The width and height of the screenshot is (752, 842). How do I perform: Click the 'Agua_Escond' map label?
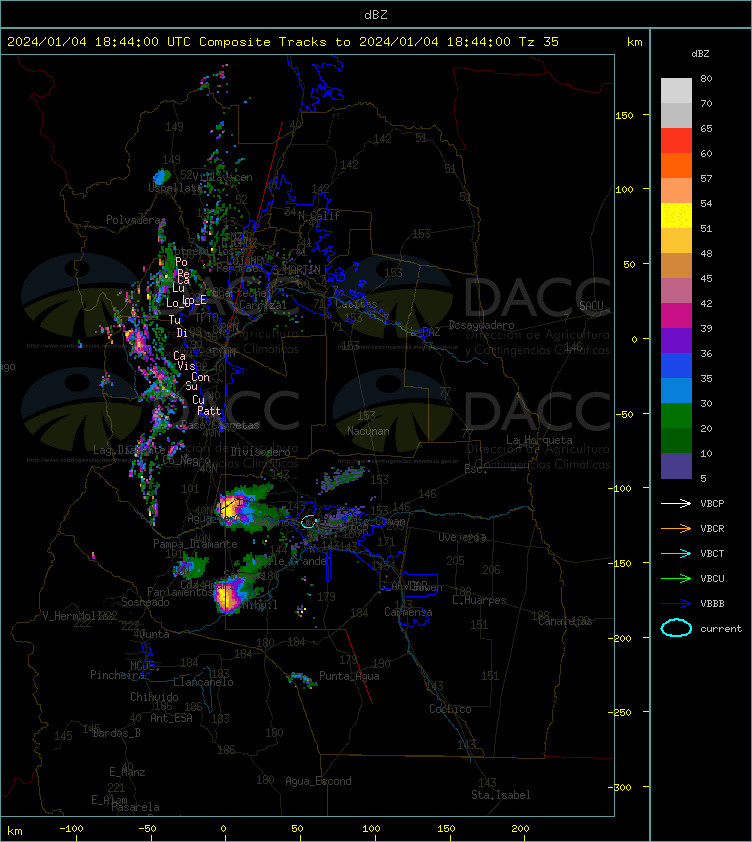[318, 781]
